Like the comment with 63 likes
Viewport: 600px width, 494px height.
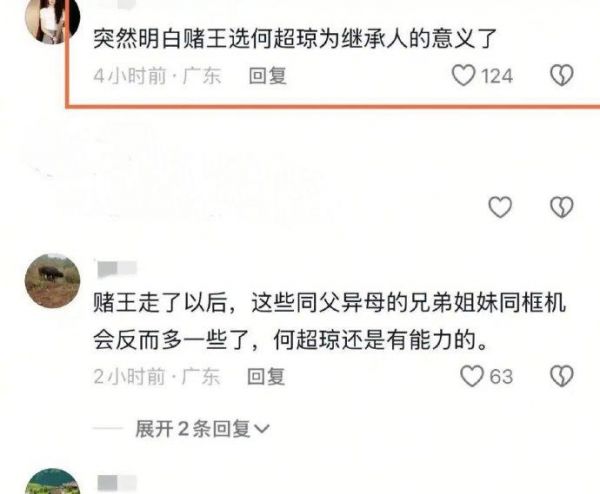[x=472, y=376]
